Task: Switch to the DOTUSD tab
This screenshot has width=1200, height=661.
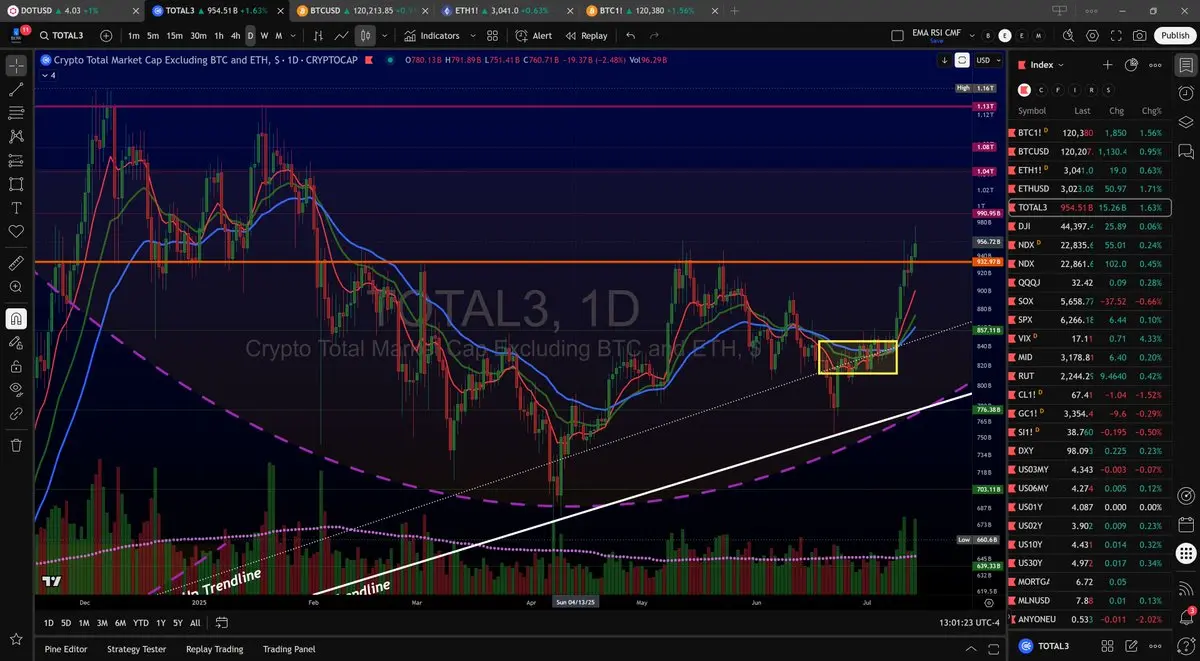Action: 70,10
